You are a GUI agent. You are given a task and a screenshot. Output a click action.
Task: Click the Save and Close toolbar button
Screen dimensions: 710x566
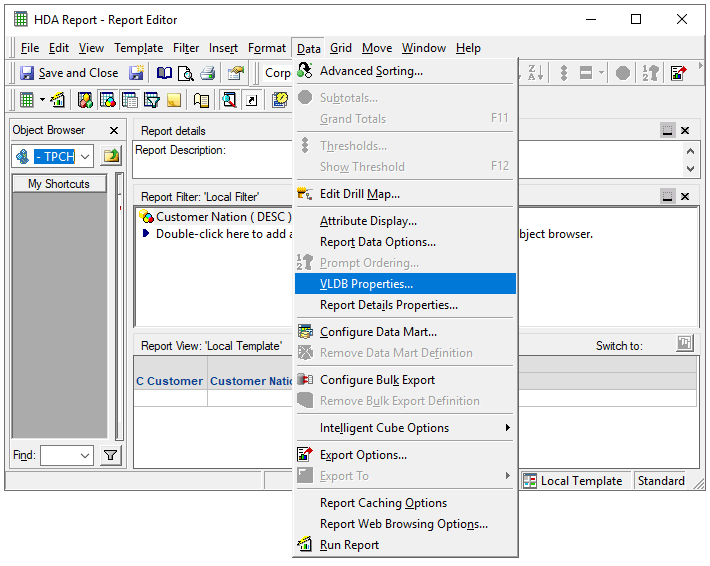tap(68, 73)
